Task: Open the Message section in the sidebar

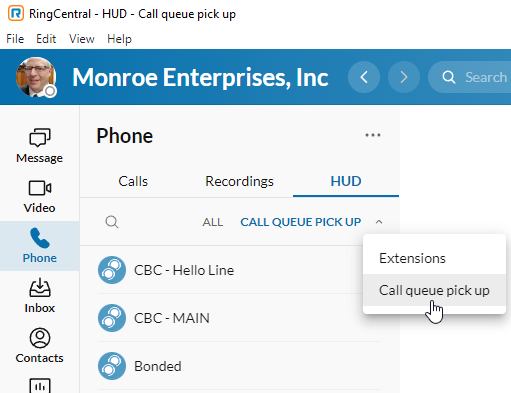Action: click(x=39, y=146)
